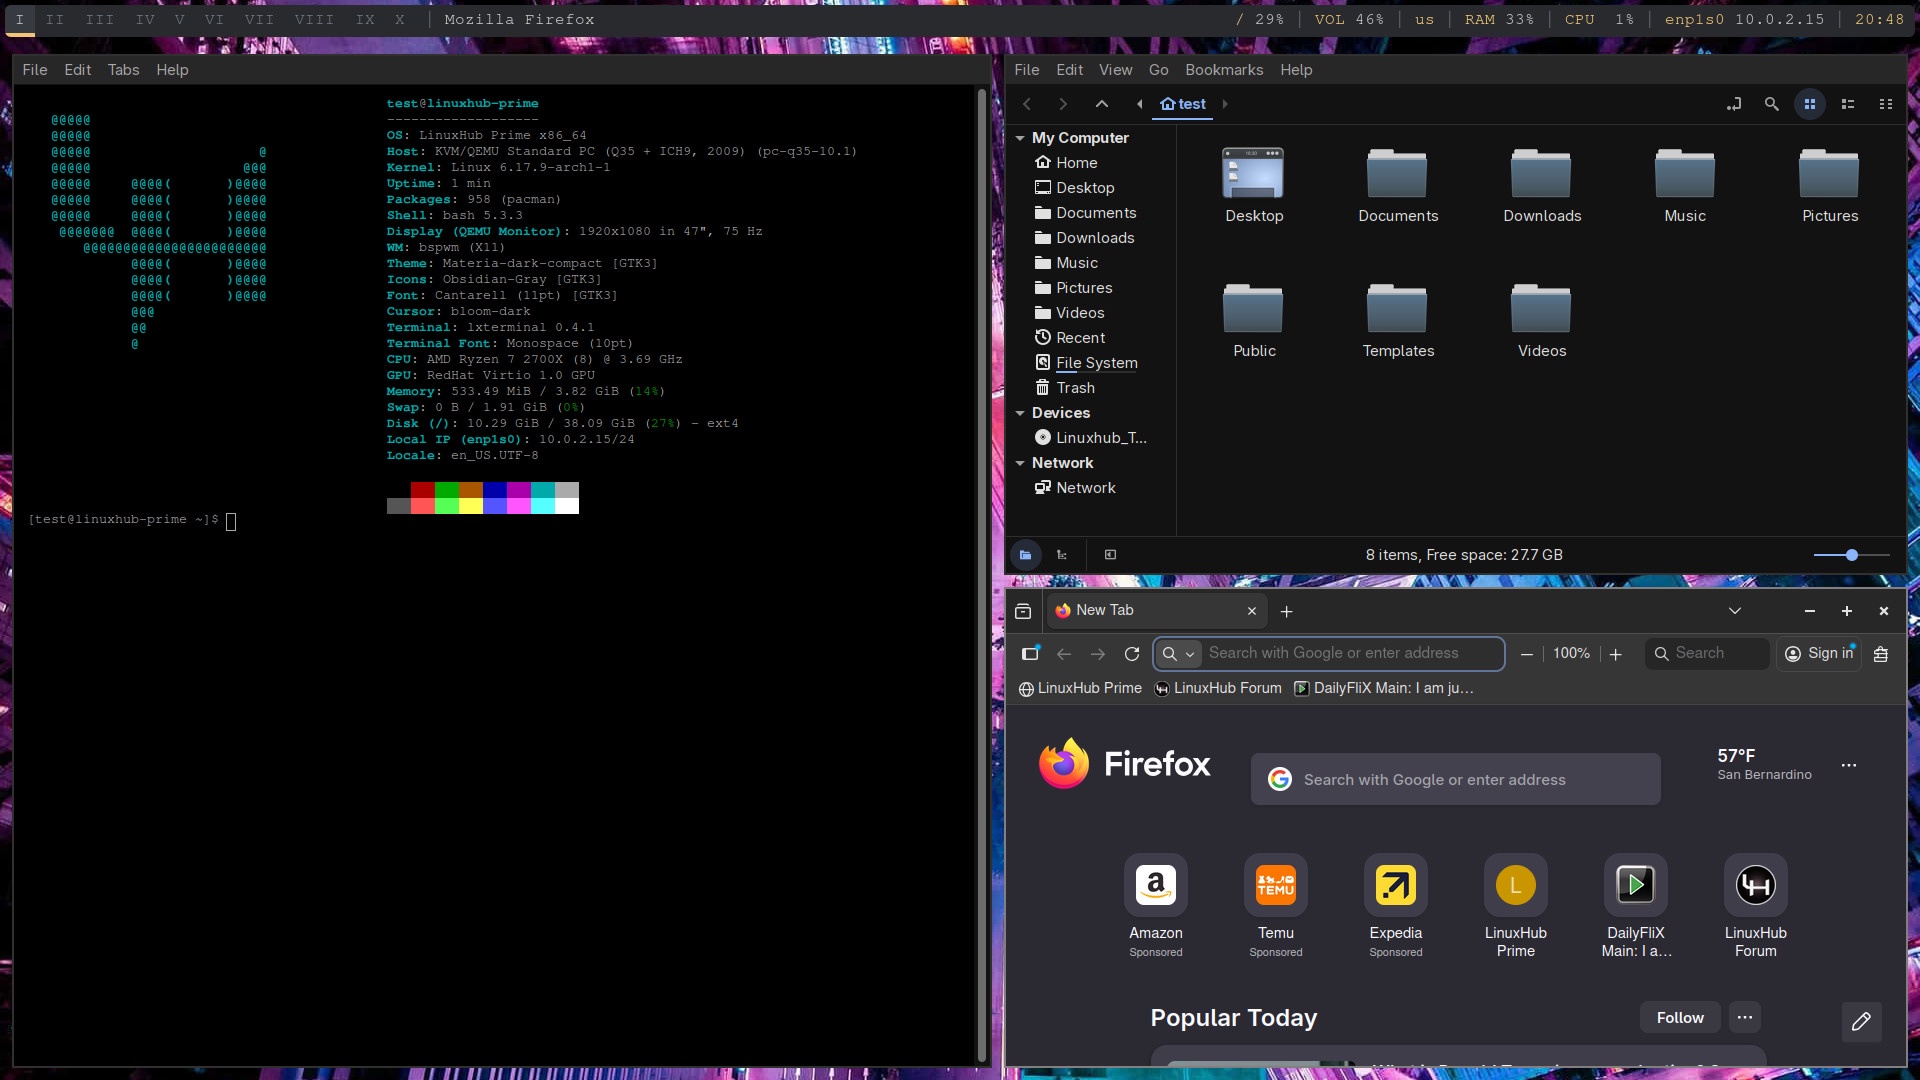Collapse the Devices section
Image resolution: width=1920 pixels, height=1080 pixels.
1019,413
